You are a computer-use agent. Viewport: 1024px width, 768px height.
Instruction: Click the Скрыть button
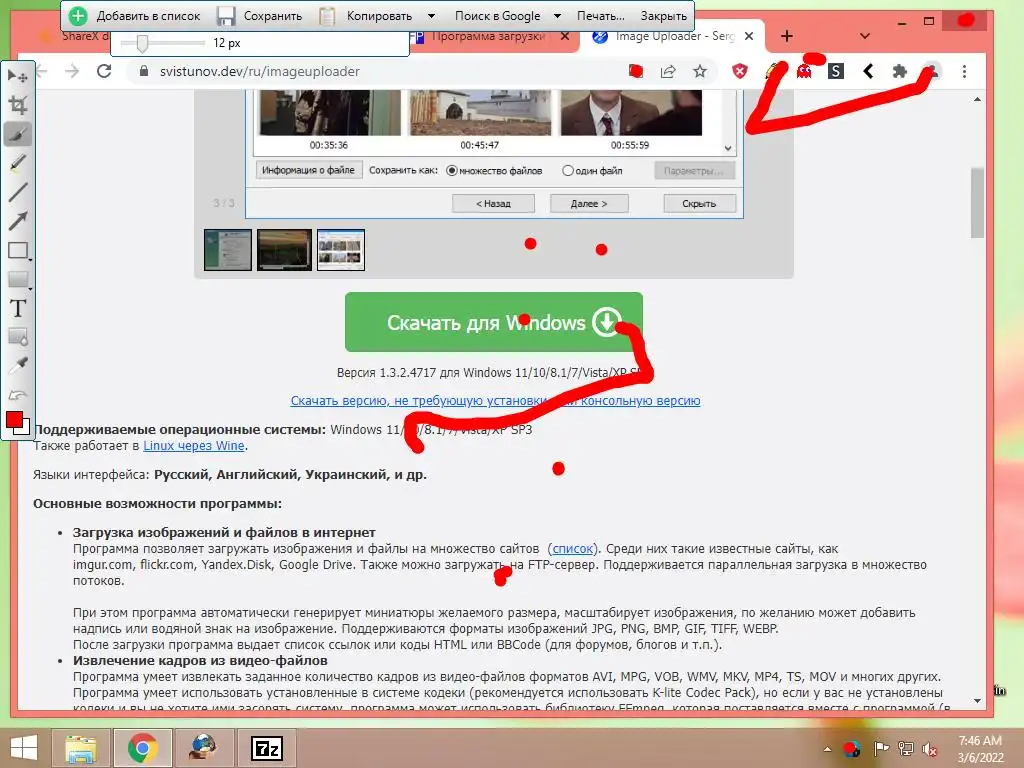[699, 203]
